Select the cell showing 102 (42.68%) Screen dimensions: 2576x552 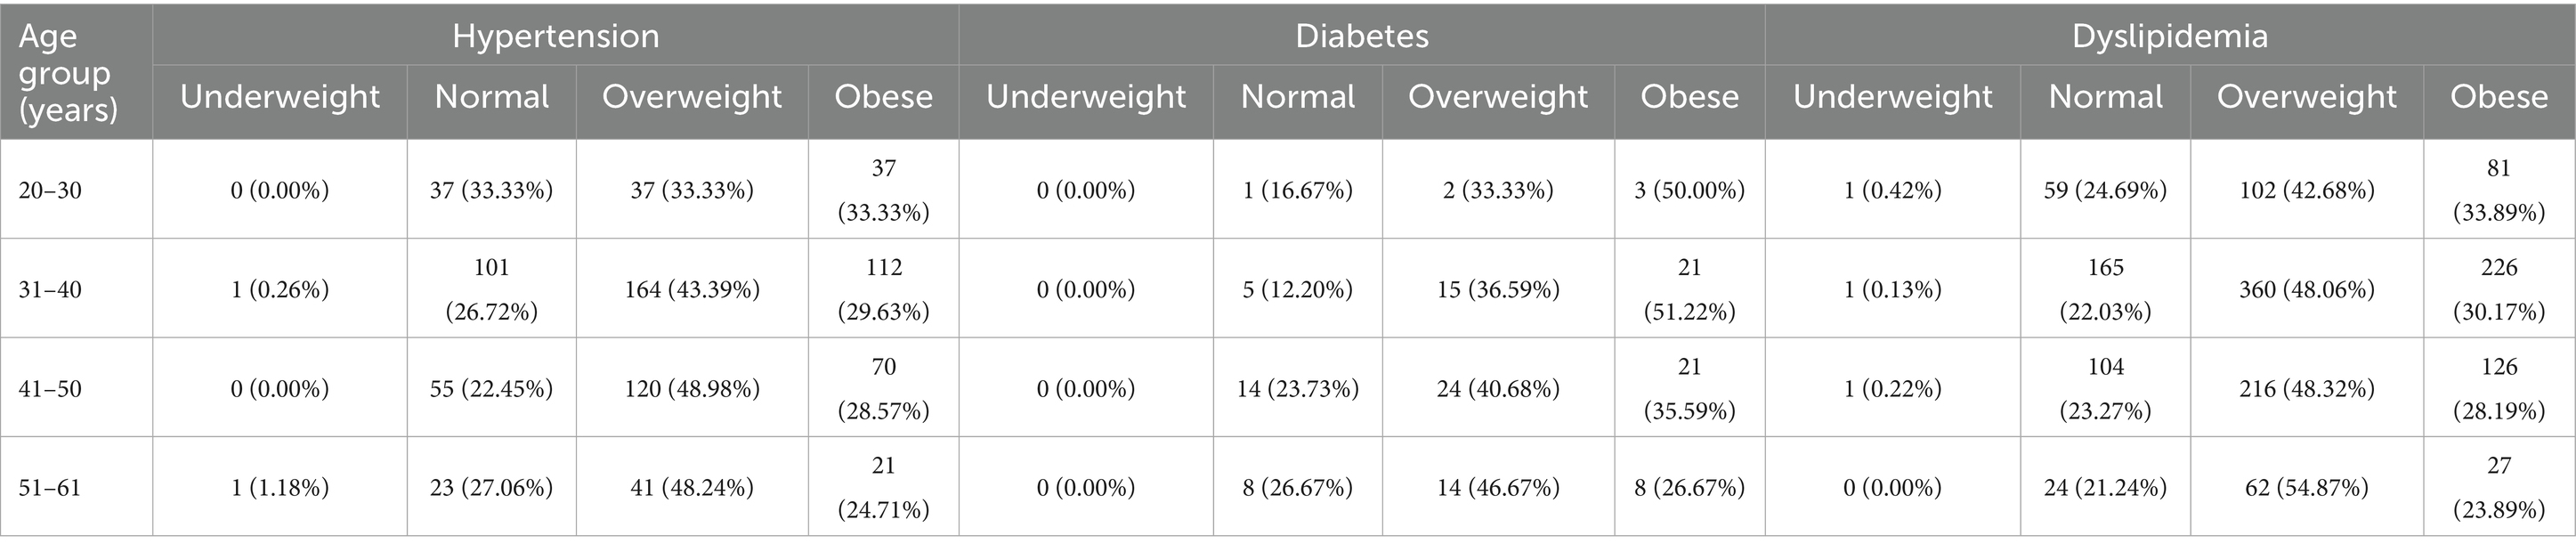pyautogui.click(x=2306, y=190)
